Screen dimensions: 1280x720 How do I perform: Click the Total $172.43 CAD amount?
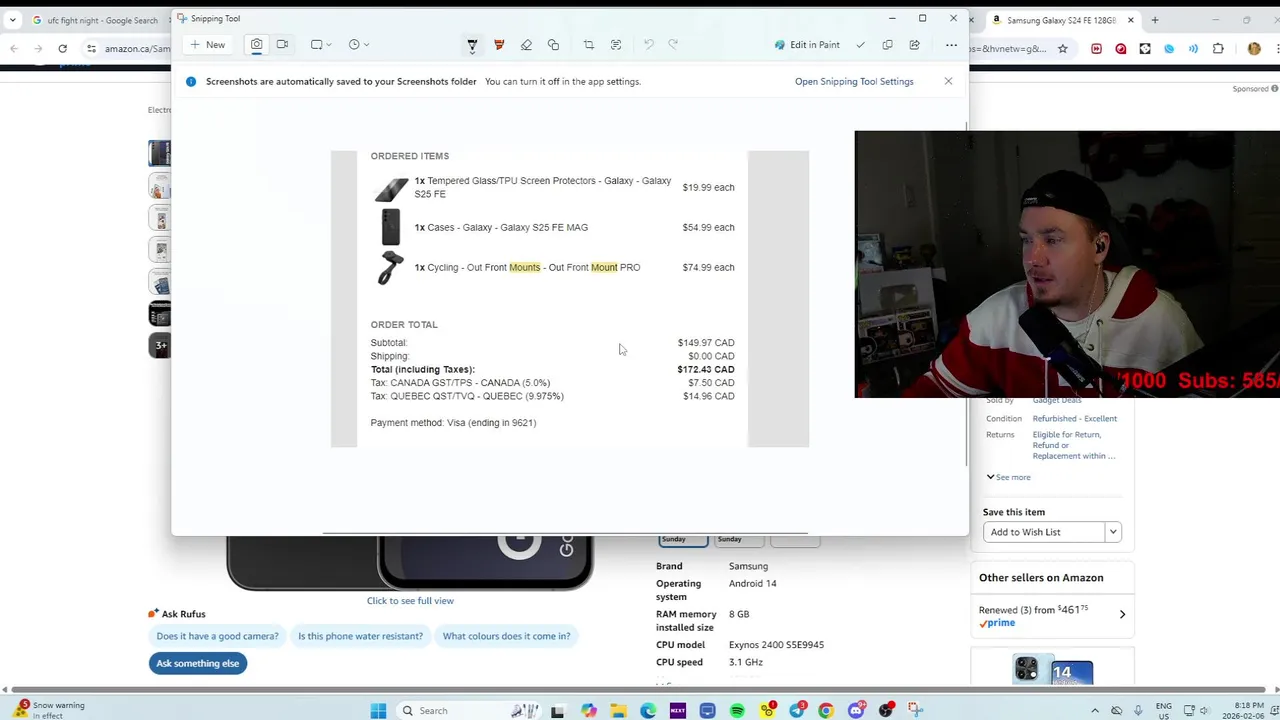click(706, 370)
